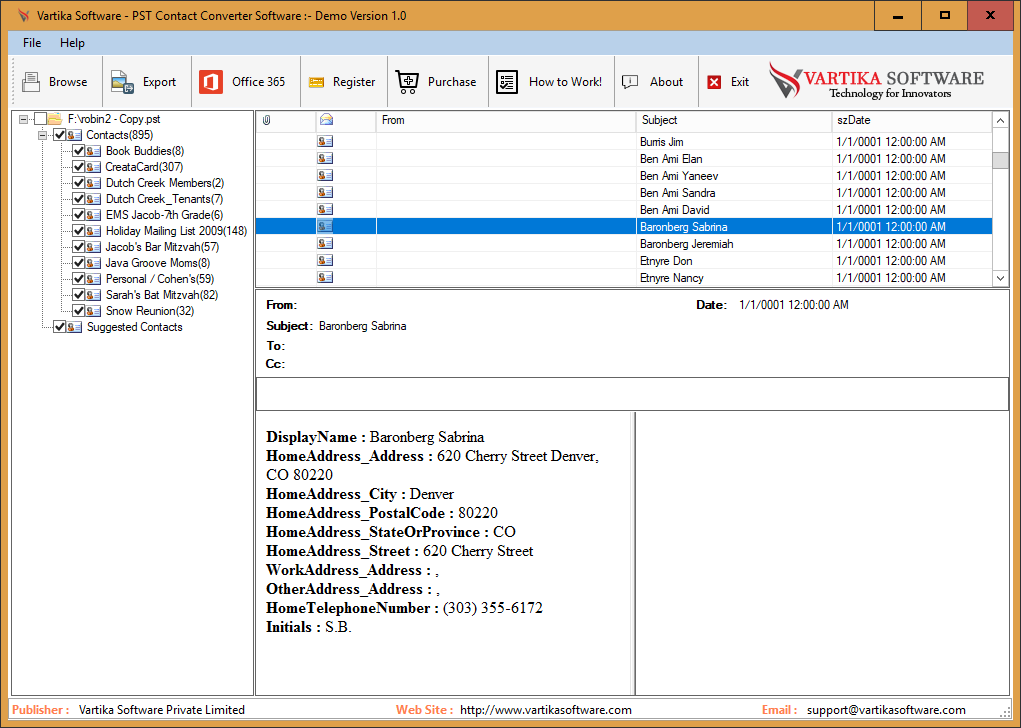Uncheck the CreataCard(307) checkbox

pyautogui.click(x=78, y=167)
